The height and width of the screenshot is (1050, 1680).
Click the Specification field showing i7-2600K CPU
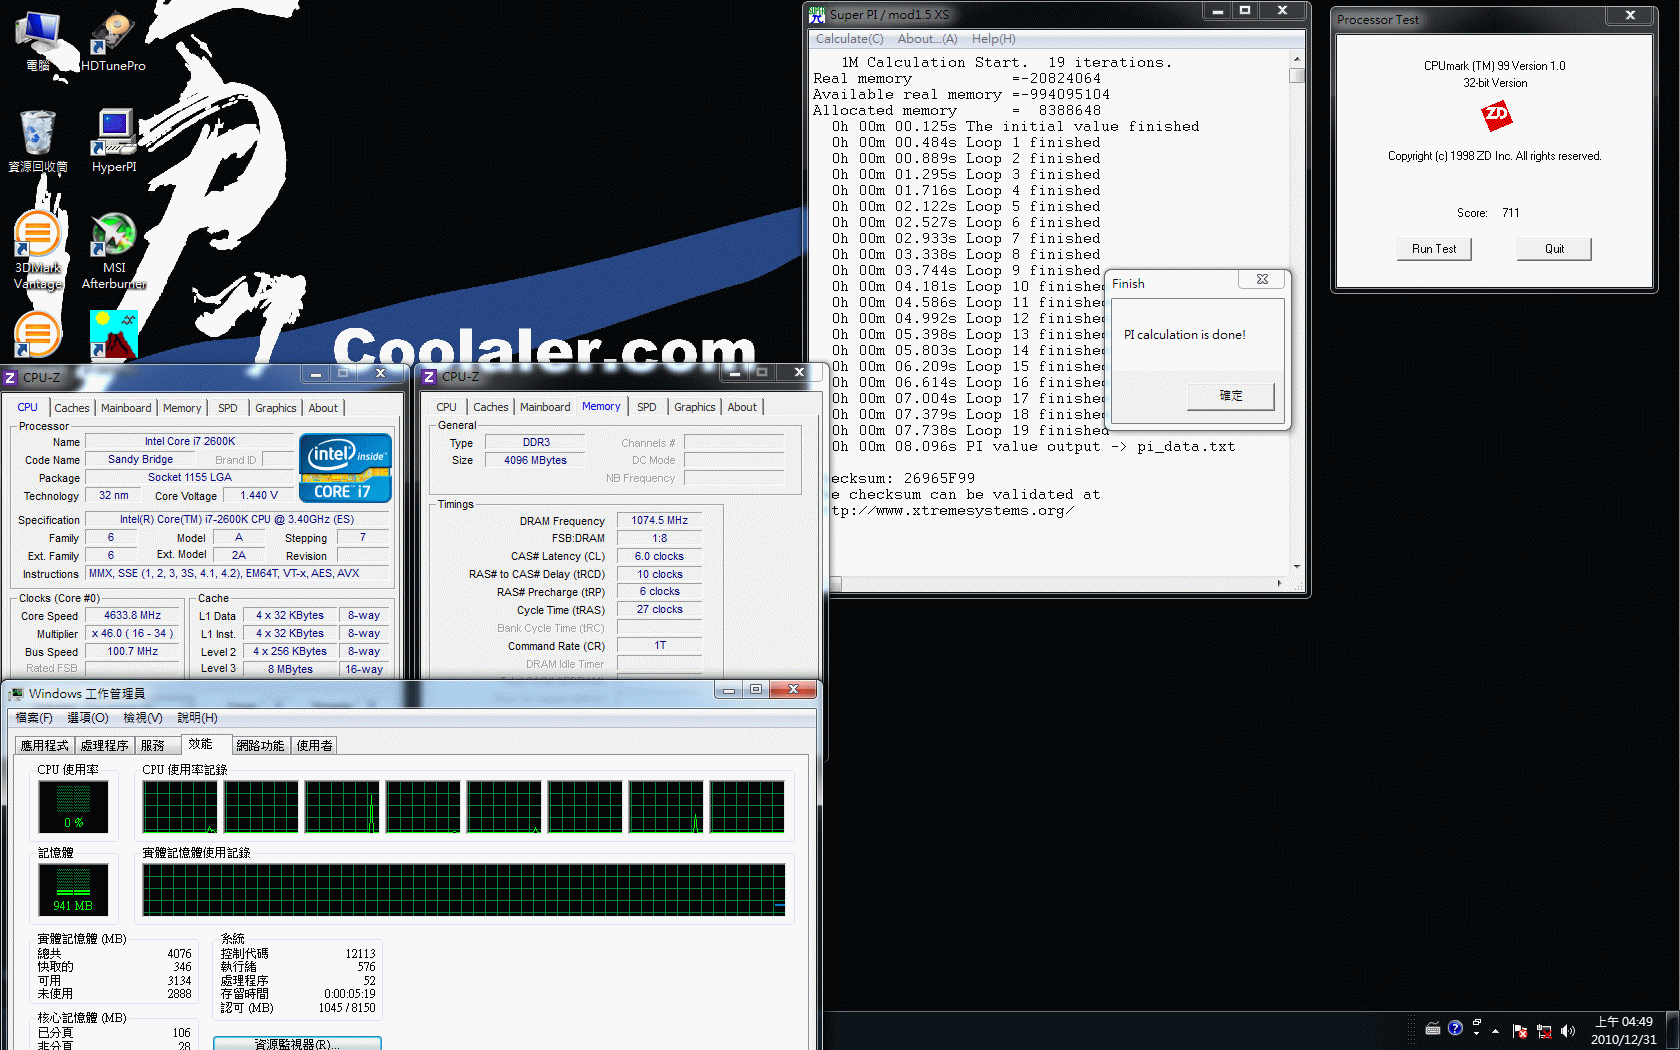click(x=237, y=519)
